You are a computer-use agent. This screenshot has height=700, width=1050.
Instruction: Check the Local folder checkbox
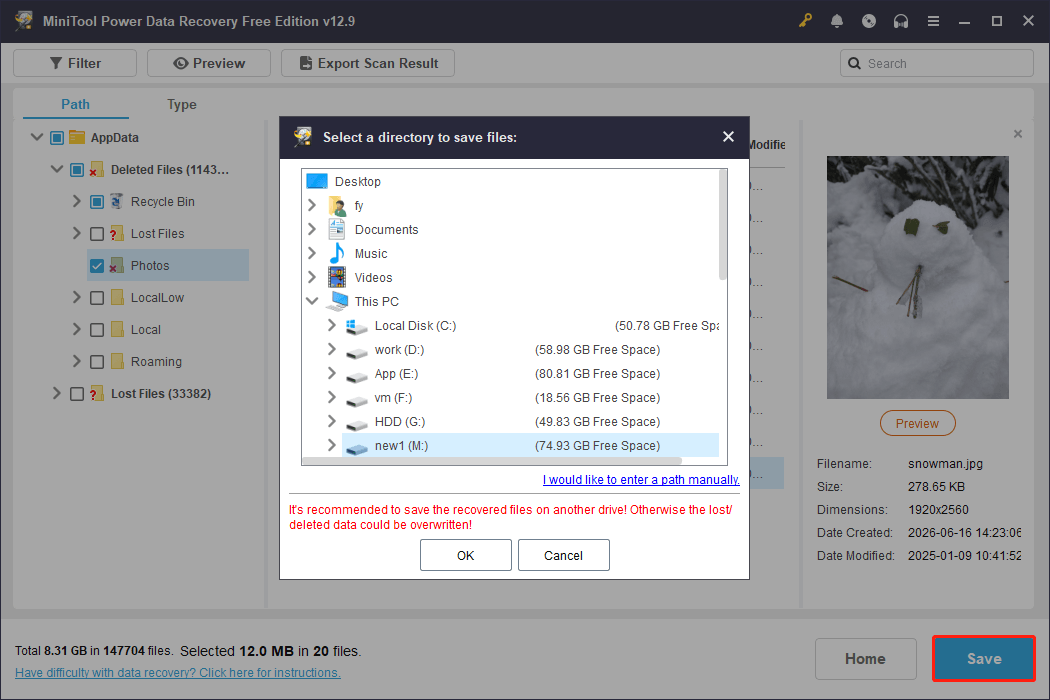click(97, 330)
